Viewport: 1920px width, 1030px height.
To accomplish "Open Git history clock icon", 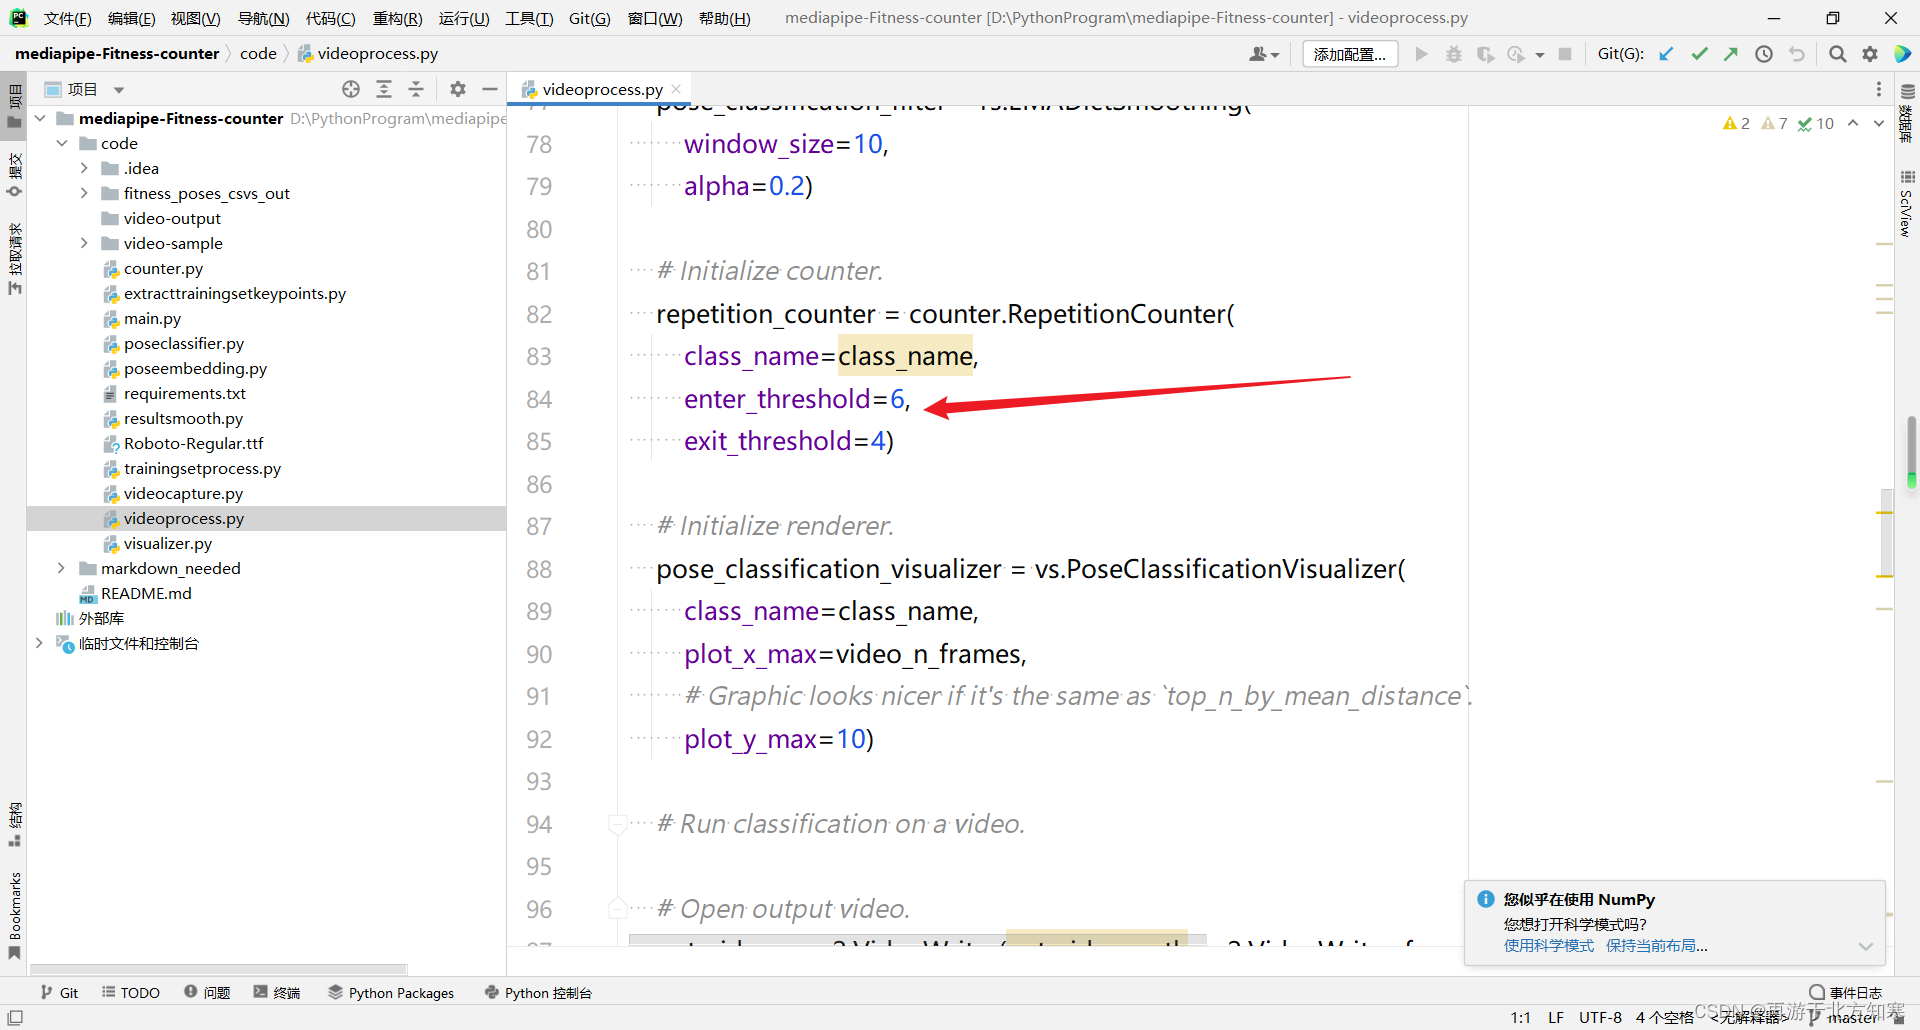I will pos(1764,54).
